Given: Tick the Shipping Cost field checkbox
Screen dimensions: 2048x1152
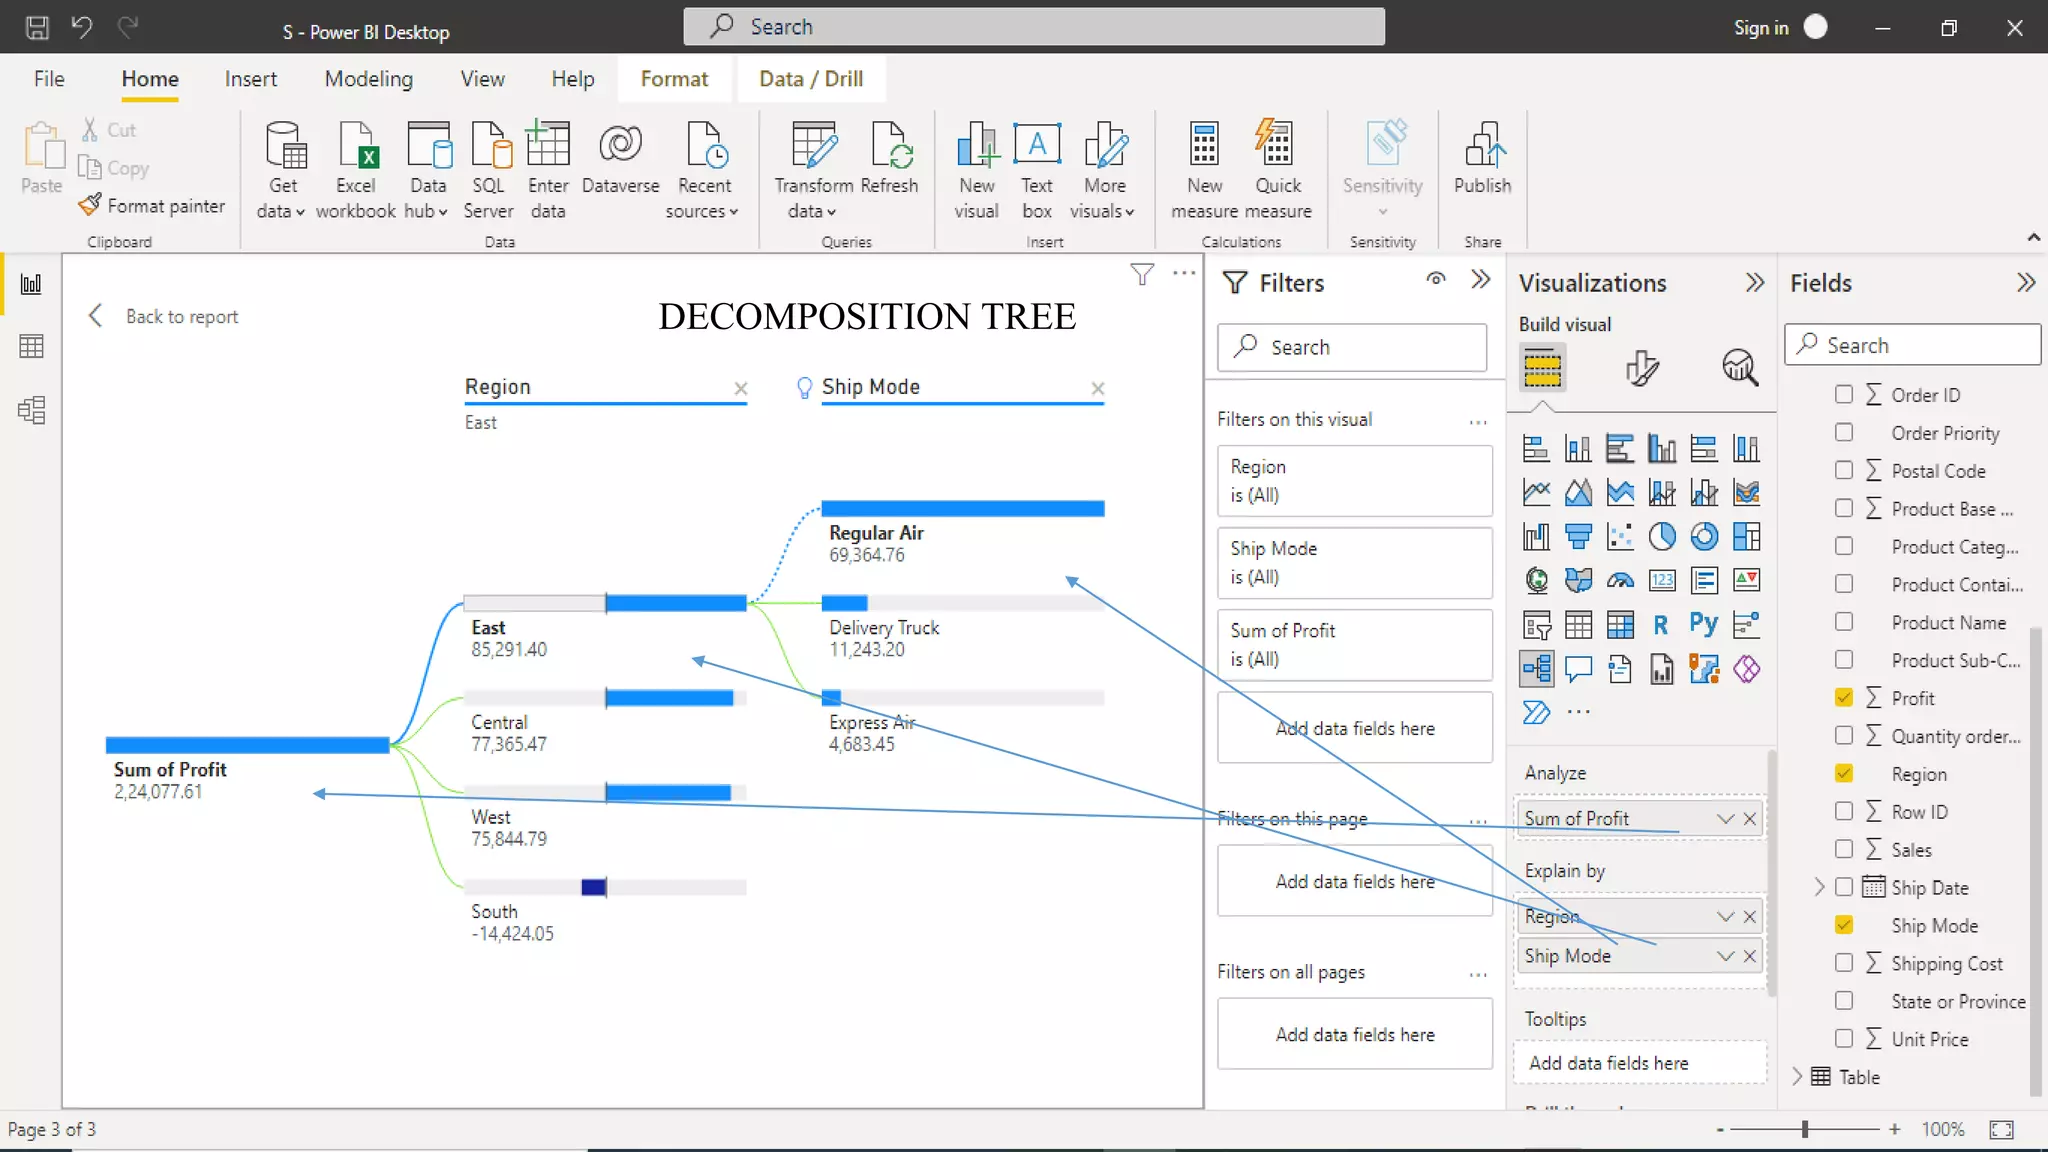Looking at the screenshot, I should tap(1844, 963).
